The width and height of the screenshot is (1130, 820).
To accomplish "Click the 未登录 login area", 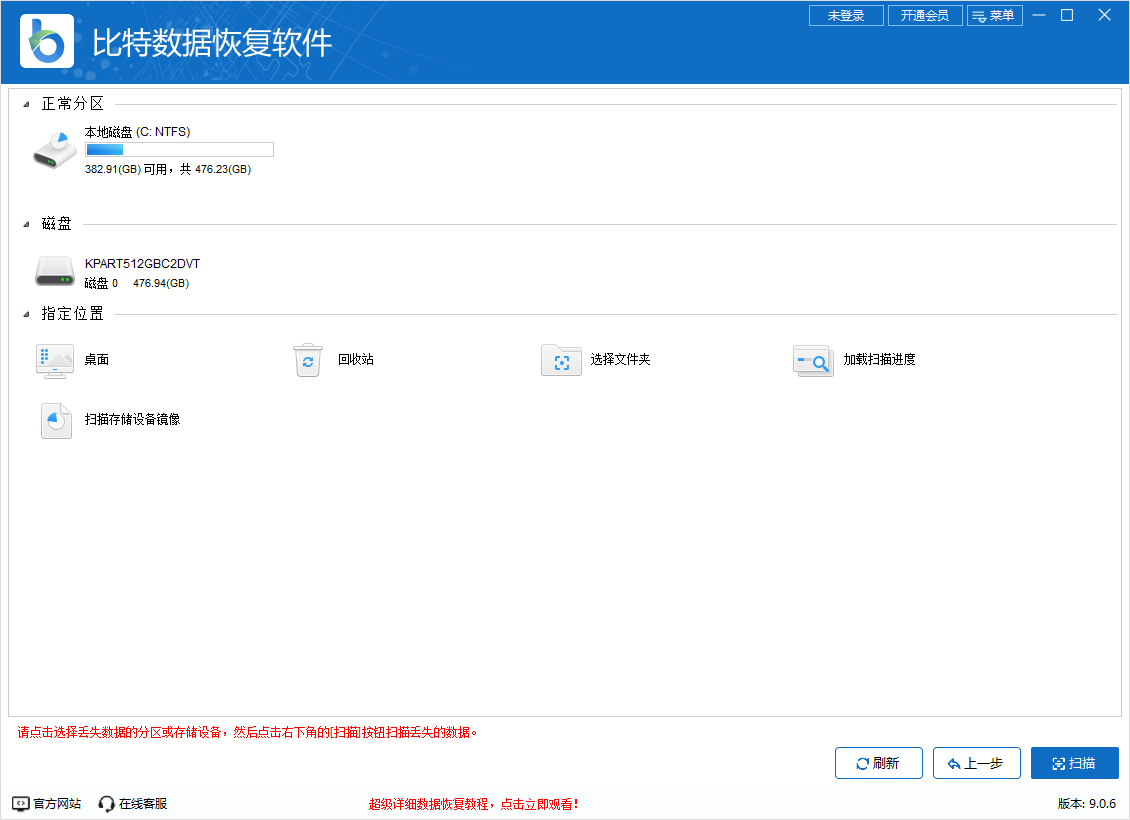I will [846, 15].
